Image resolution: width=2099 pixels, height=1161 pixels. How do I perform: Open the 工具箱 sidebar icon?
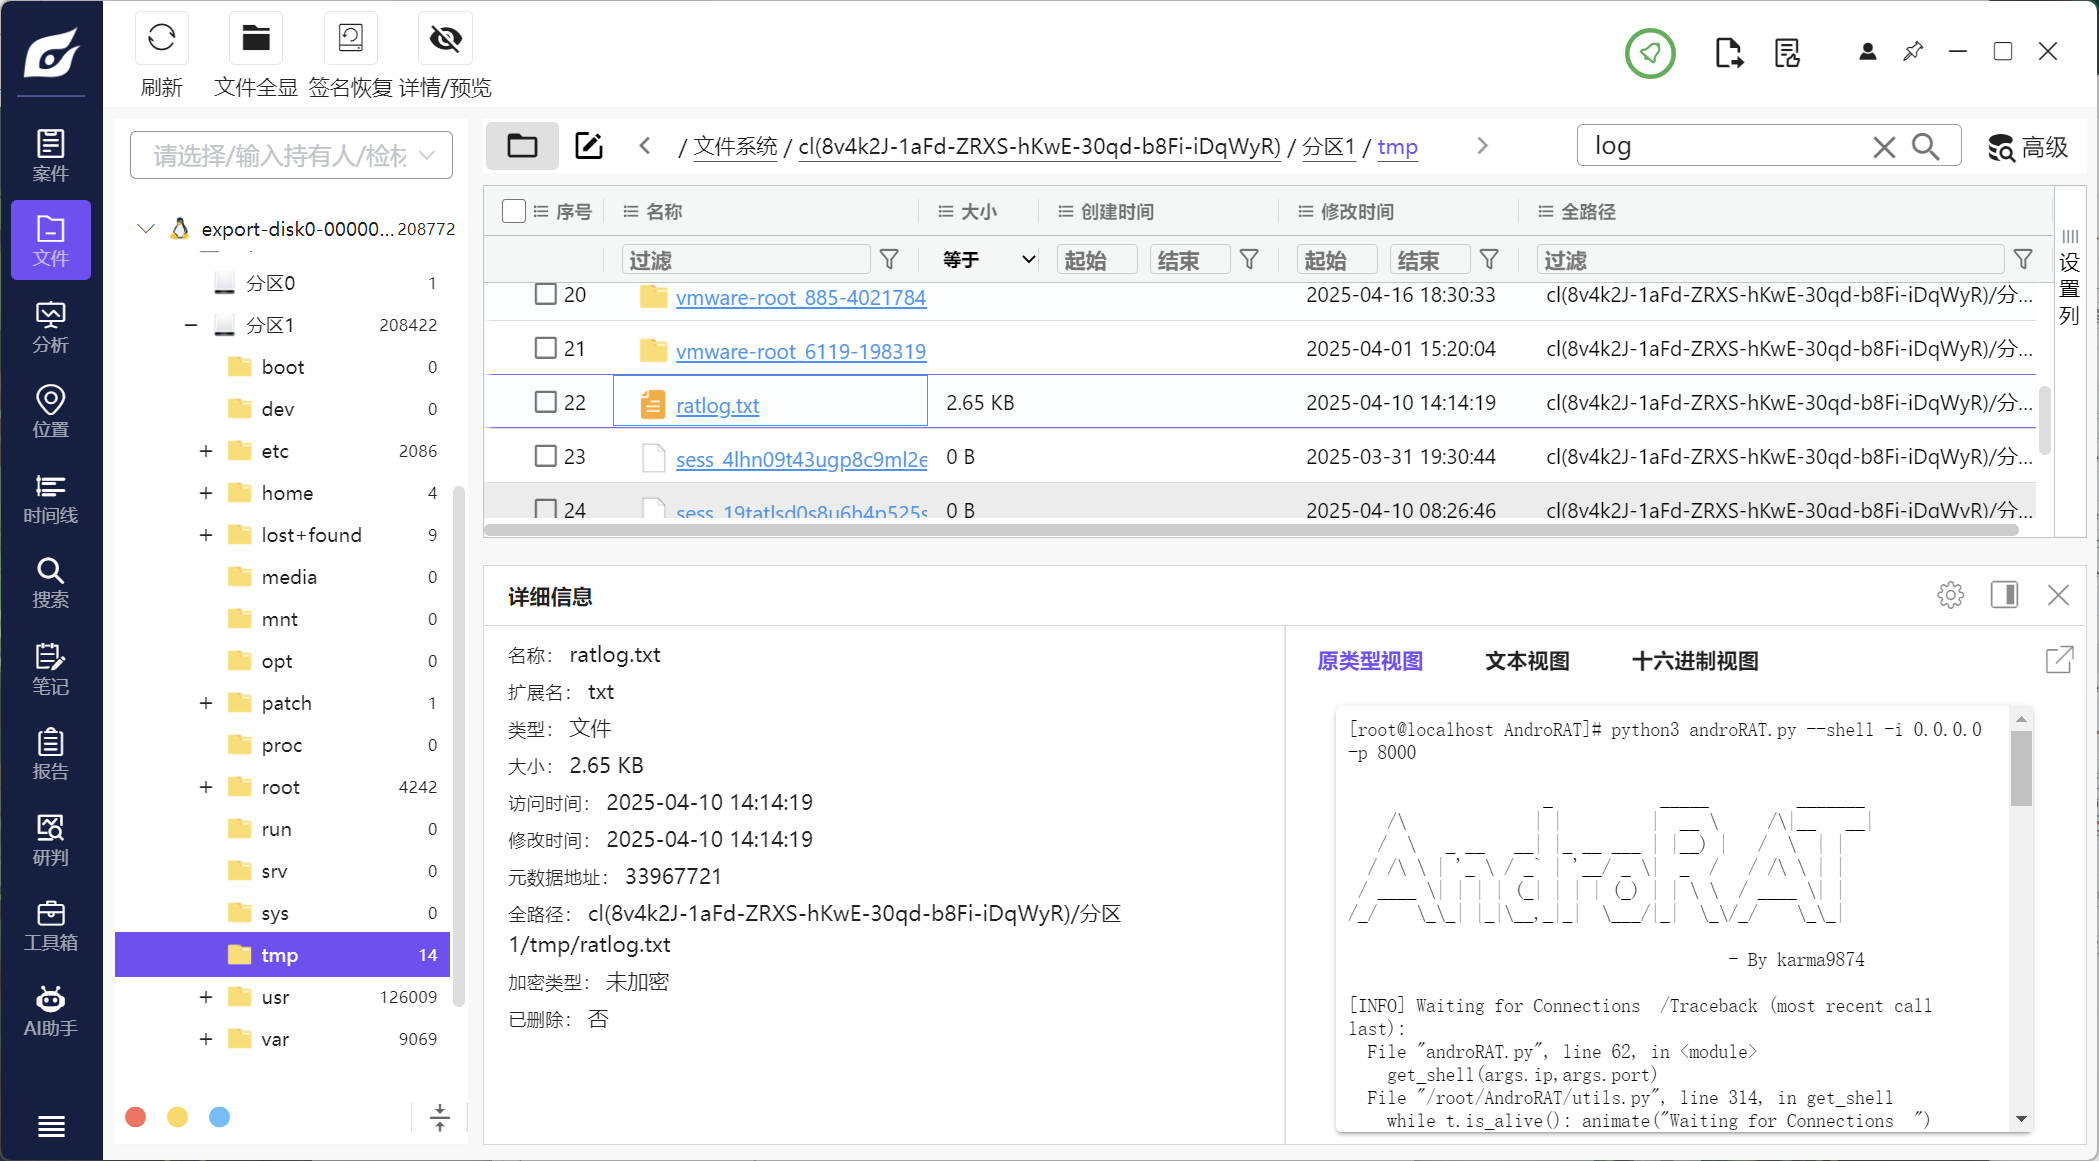coord(50,926)
